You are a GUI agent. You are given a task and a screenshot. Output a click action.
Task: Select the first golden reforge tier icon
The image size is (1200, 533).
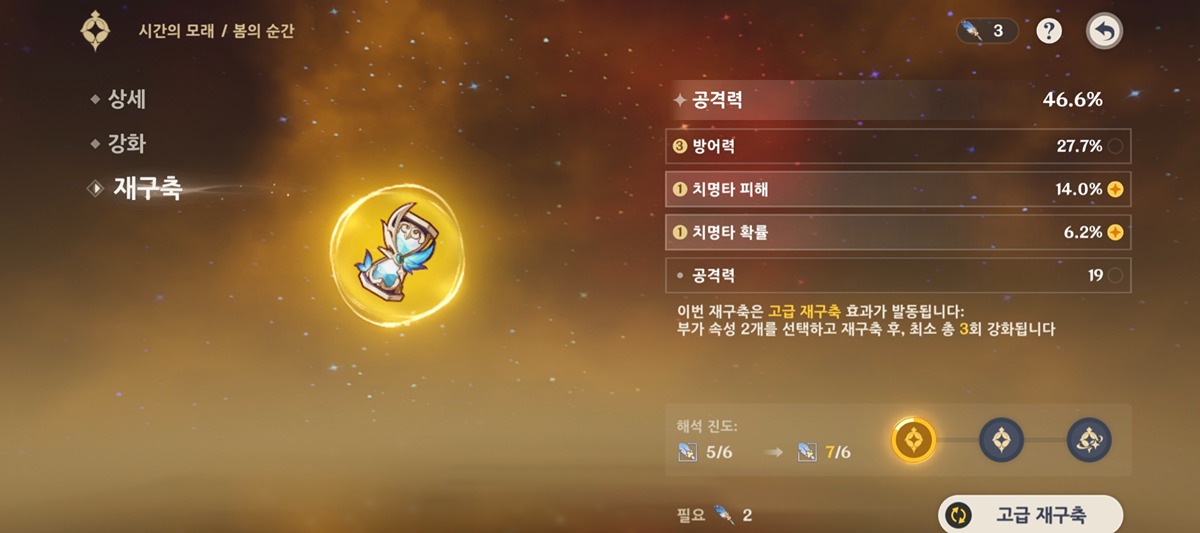pyautogui.click(x=914, y=438)
